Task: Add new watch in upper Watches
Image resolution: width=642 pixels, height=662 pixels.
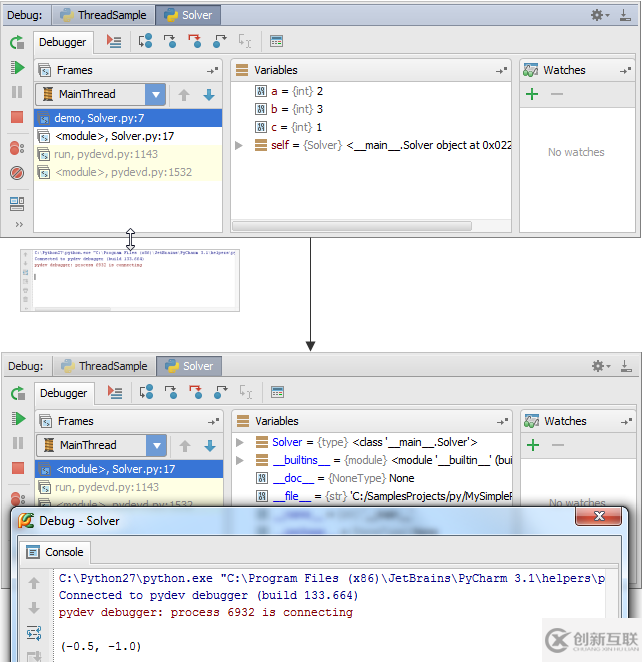Action: pos(532,94)
